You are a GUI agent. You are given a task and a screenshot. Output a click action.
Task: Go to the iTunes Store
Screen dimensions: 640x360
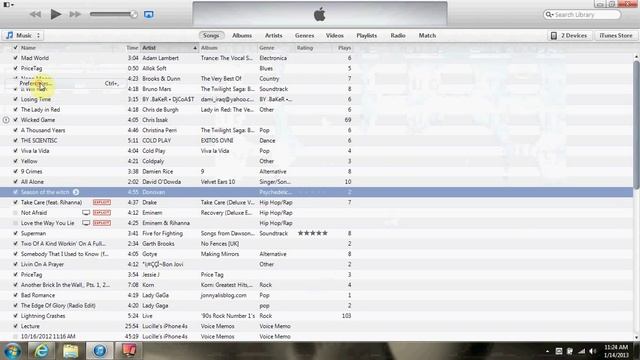(616, 36)
